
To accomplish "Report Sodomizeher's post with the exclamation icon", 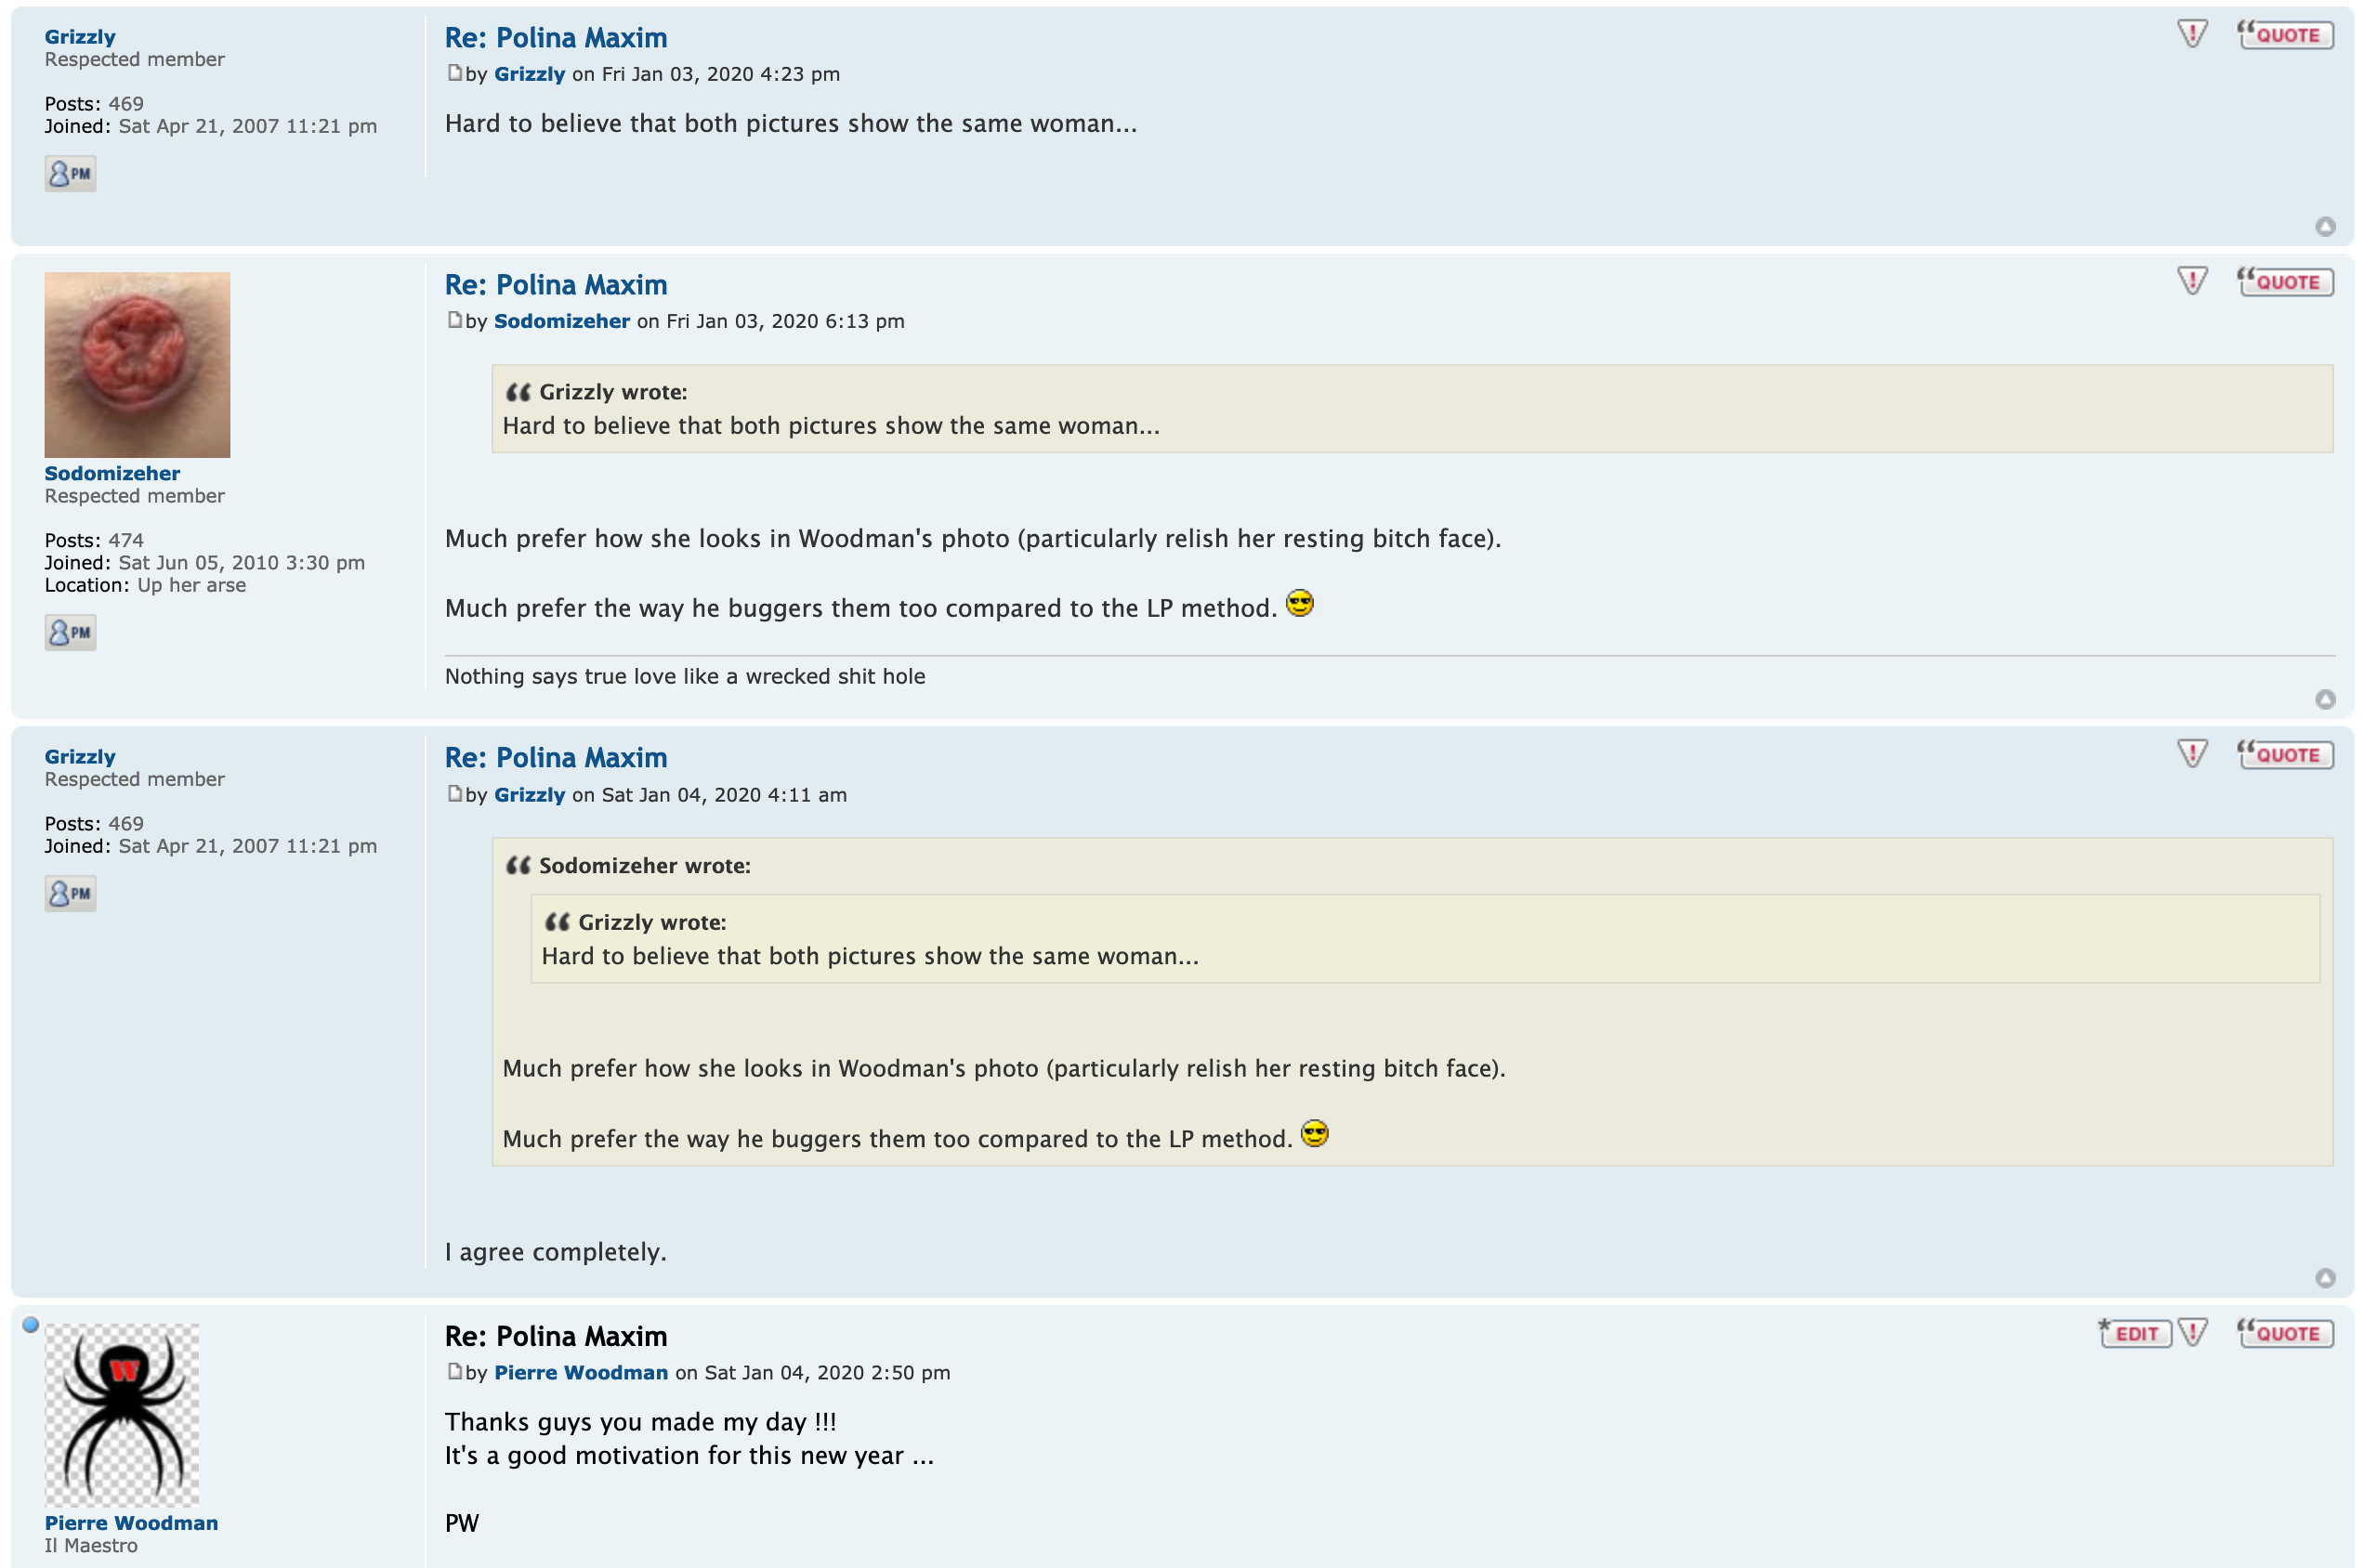I will click(2191, 282).
